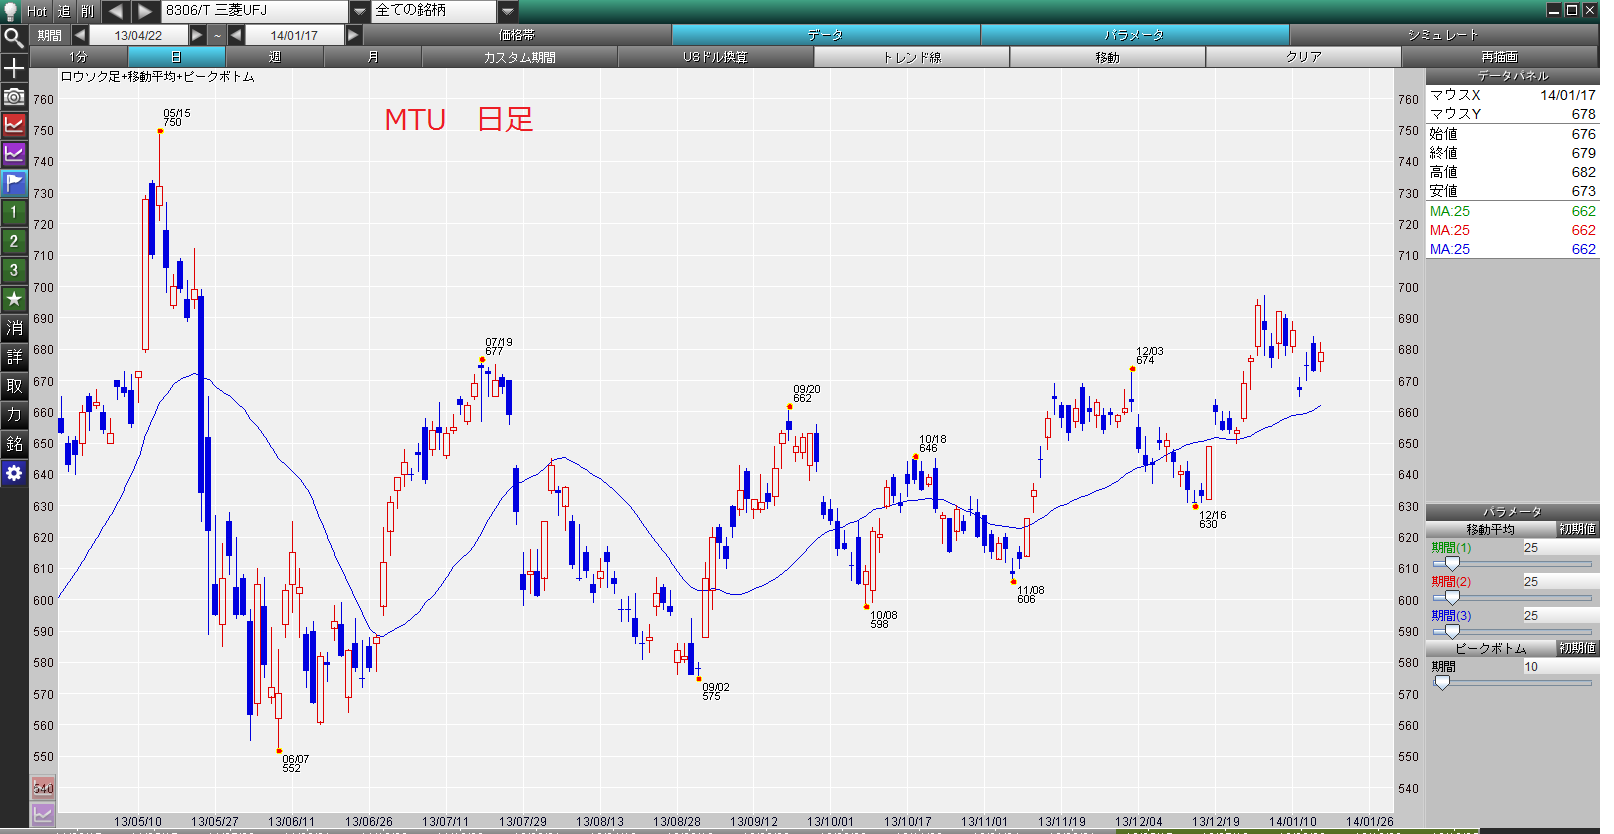Toggle the 日 daily timeframe

176,57
